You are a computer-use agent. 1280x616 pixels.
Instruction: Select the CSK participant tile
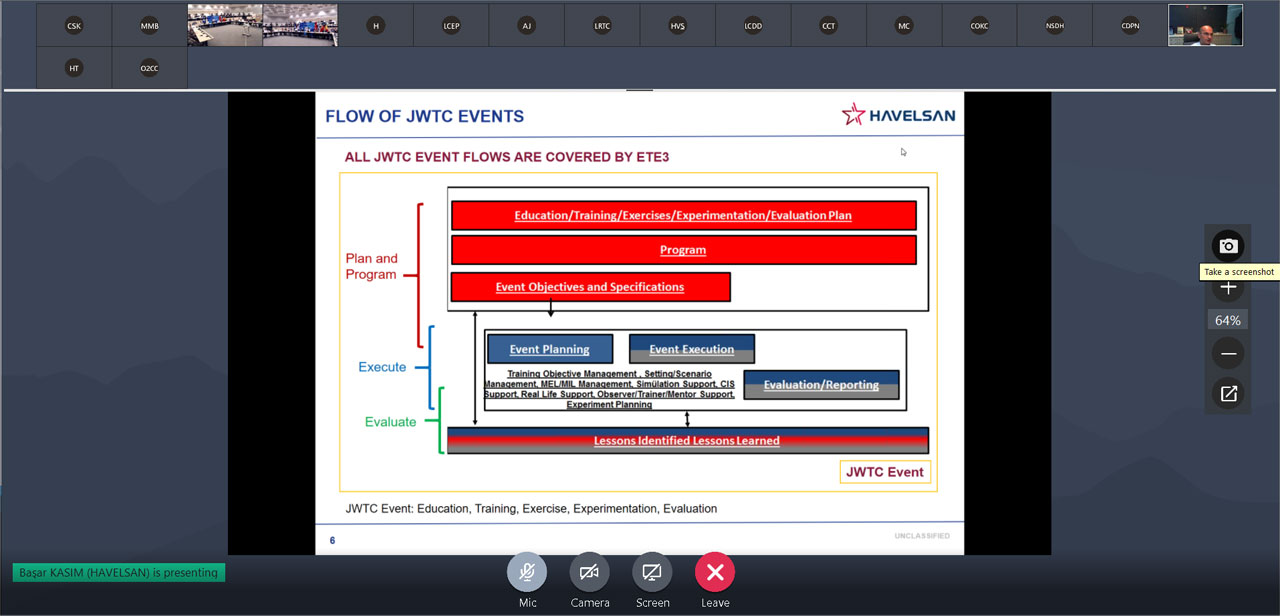[x=74, y=26]
